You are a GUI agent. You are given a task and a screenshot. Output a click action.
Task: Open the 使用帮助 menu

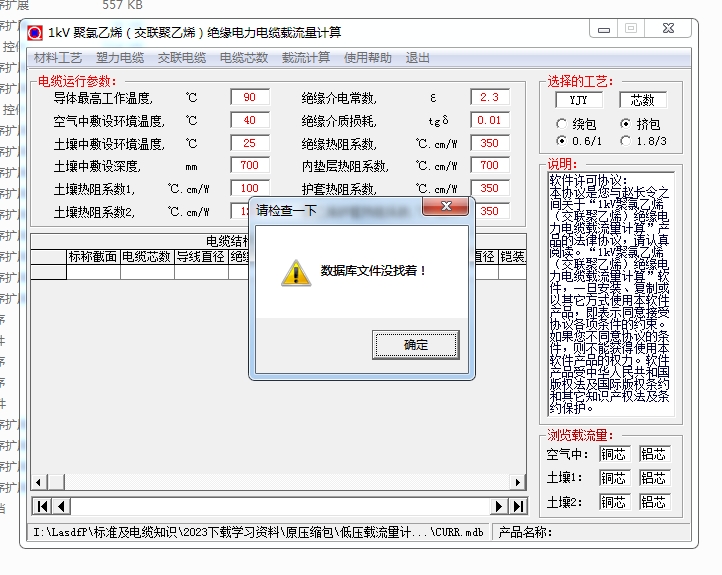(x=368, y=58)
